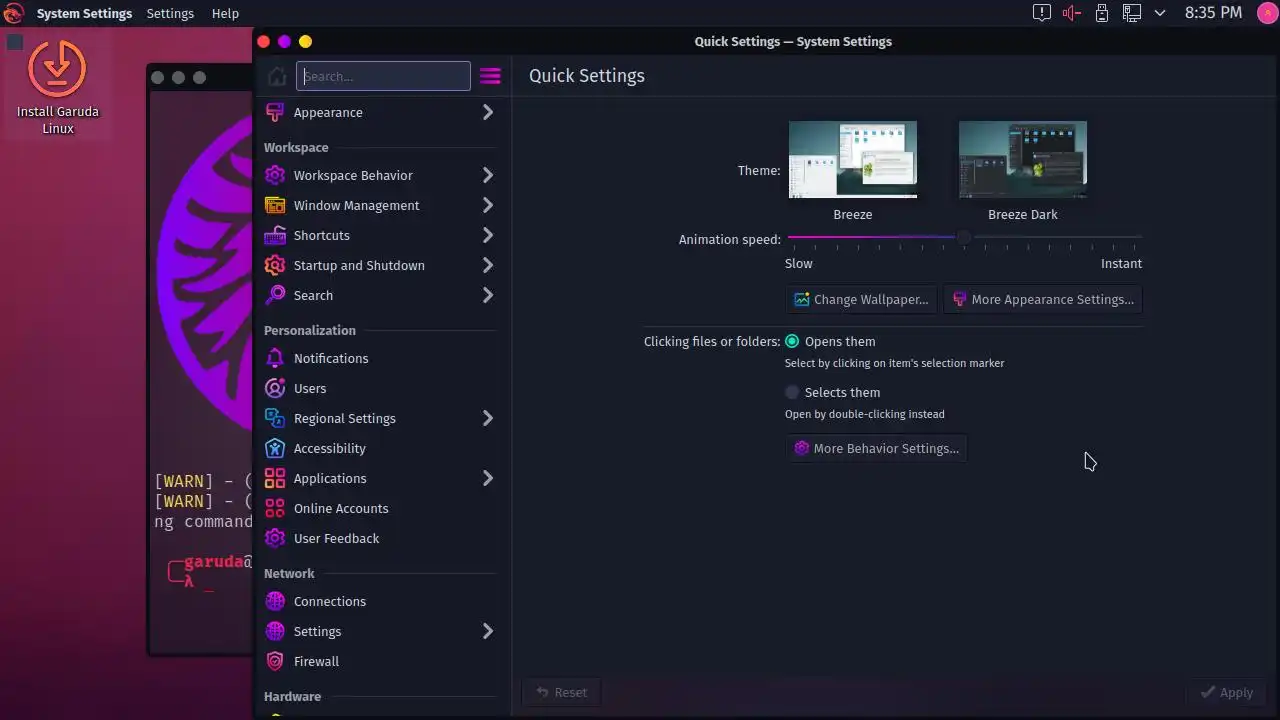Expand Search category chevron
Screen dimensions: 1280x720
click(x=488, y=295)
